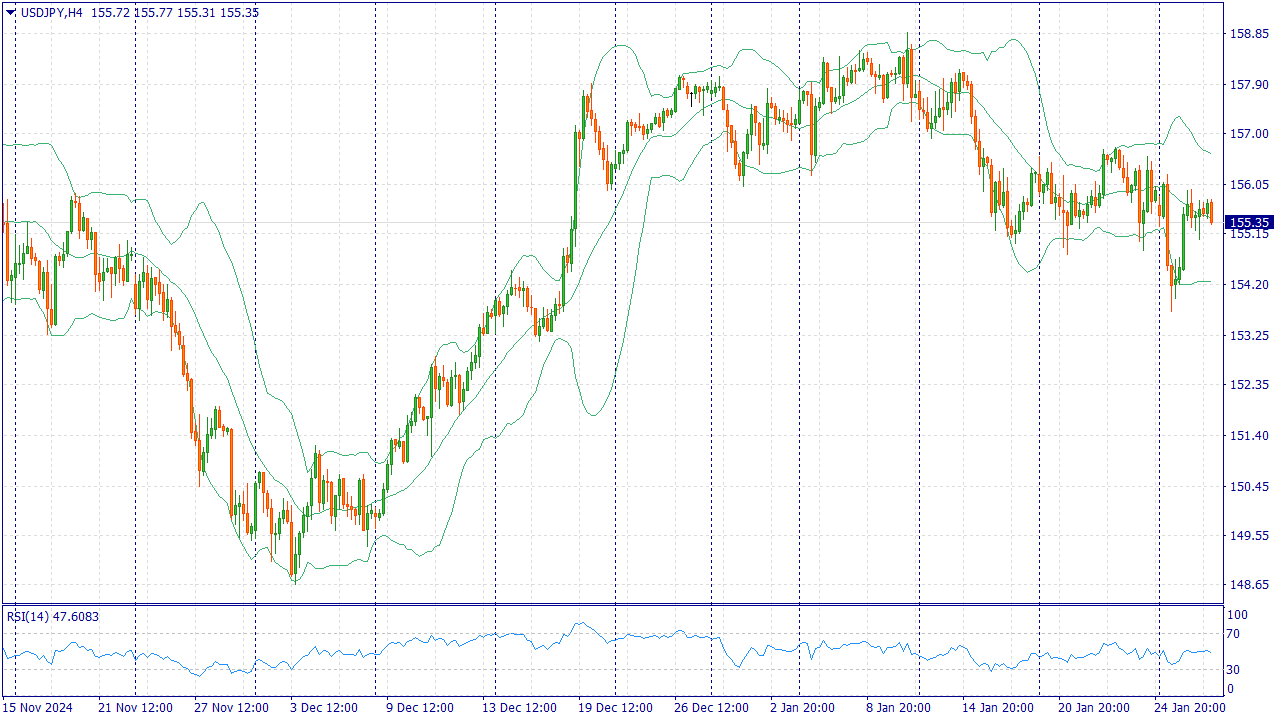The height and width of the screenshot is (720, 1280).
Task: Click the 19 Dec 12:00 time label
Action: (616, 708)
